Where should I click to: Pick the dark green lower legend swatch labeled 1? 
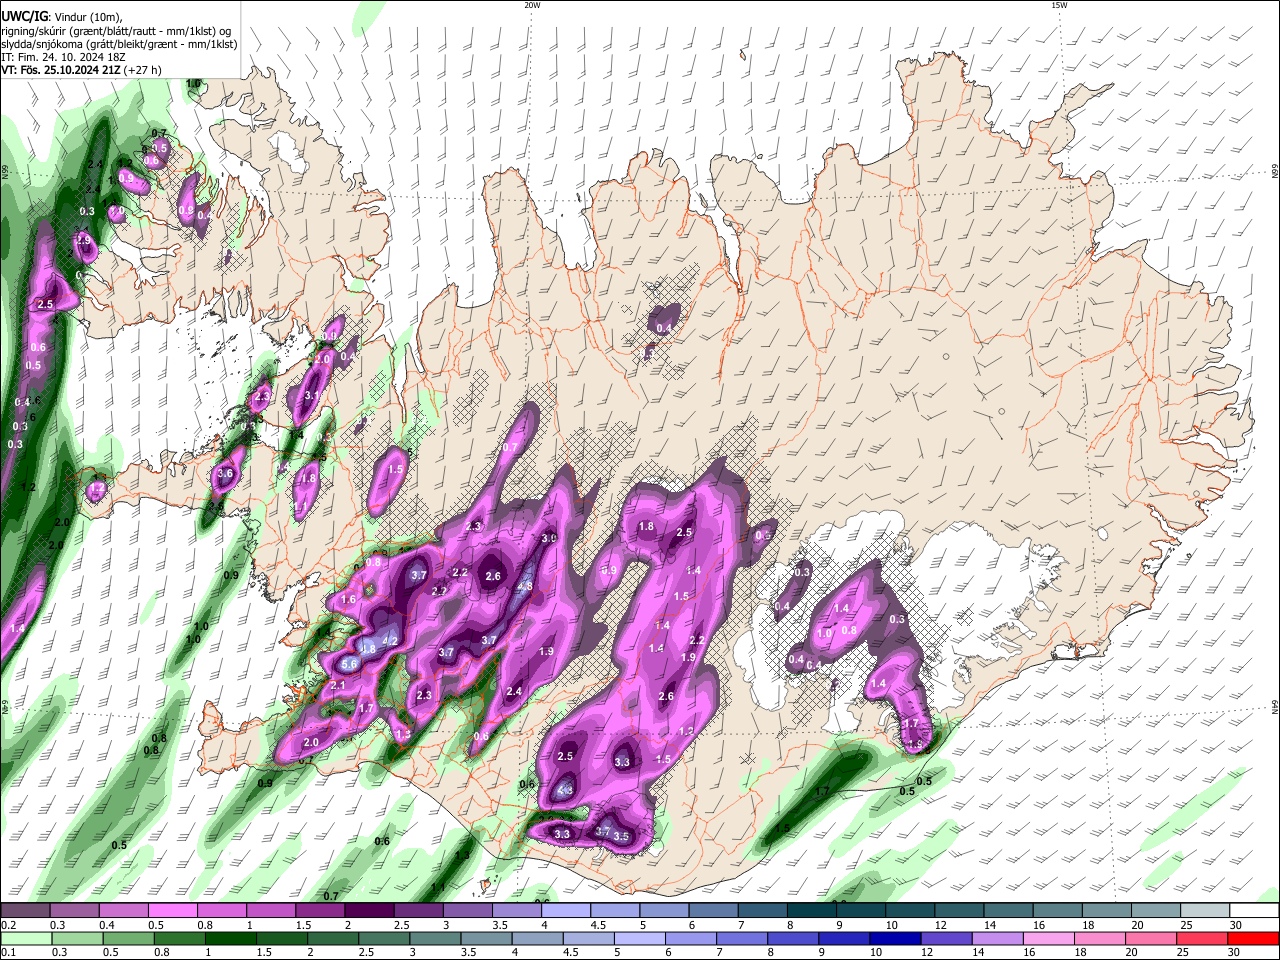[230, 938]
